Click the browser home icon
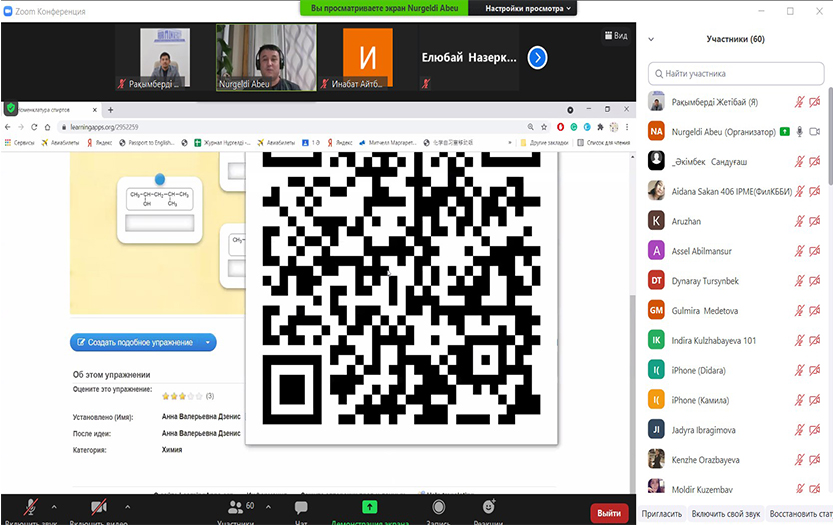833x525 pixels. point(47,127)
